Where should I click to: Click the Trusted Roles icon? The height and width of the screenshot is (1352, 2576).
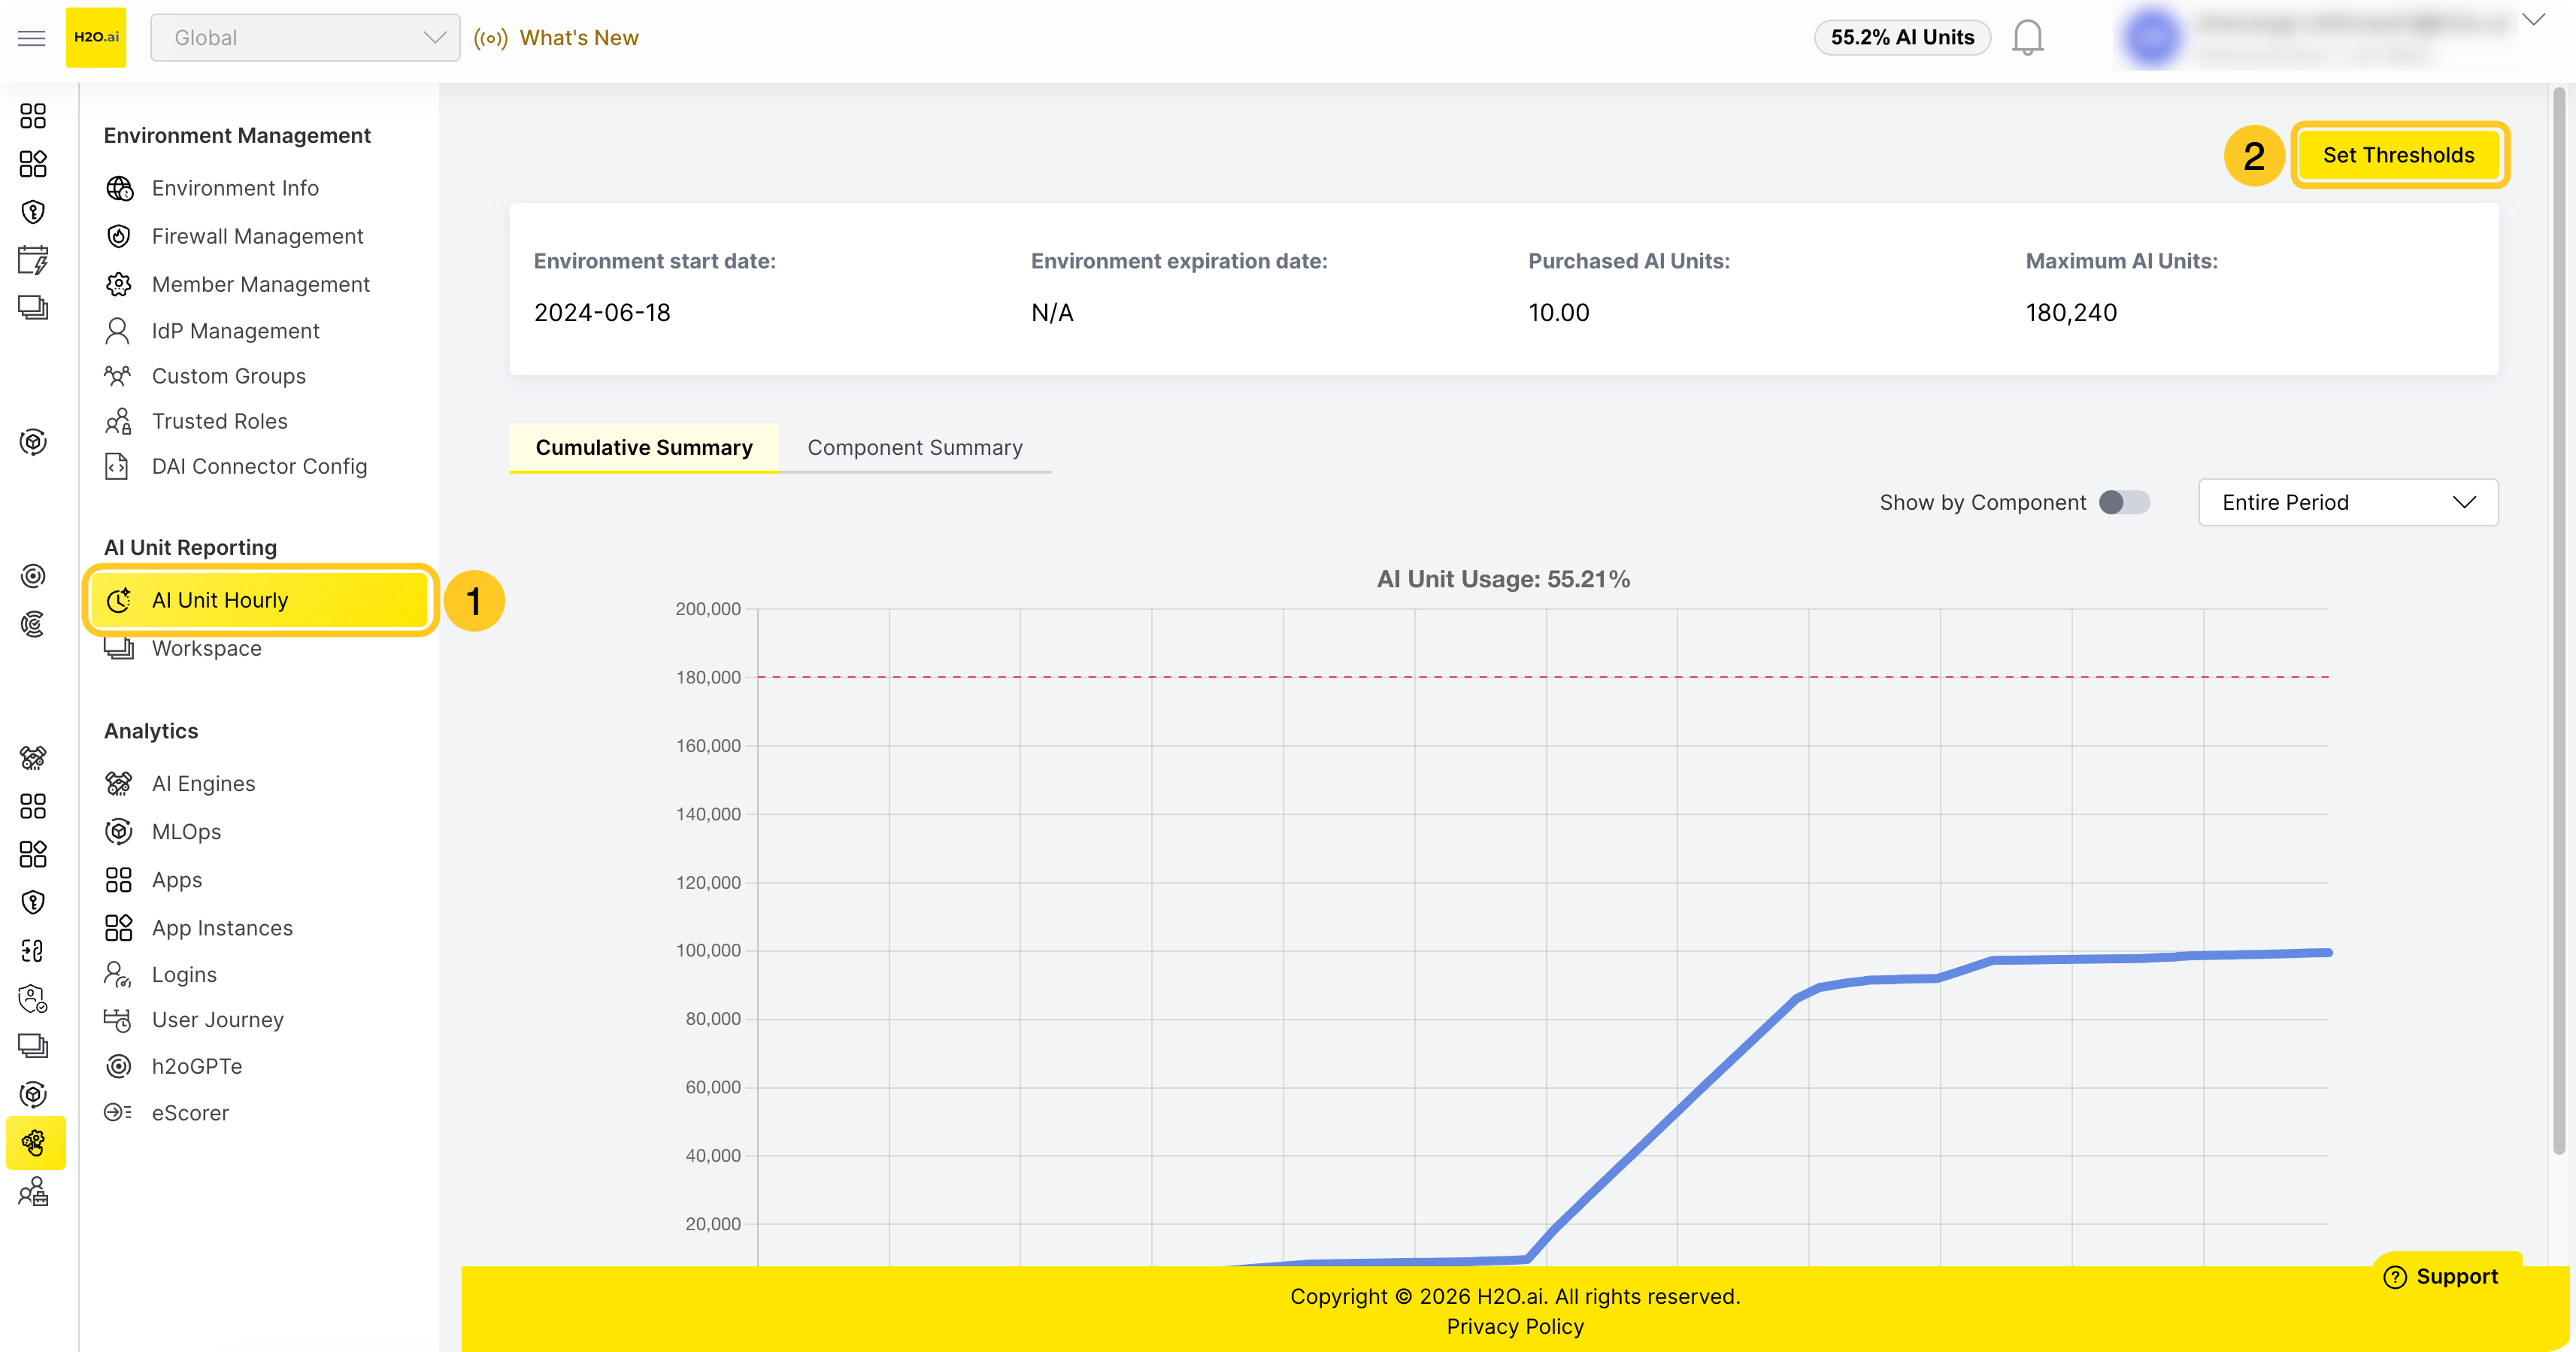pyautogui.click(x=118, y=421)
